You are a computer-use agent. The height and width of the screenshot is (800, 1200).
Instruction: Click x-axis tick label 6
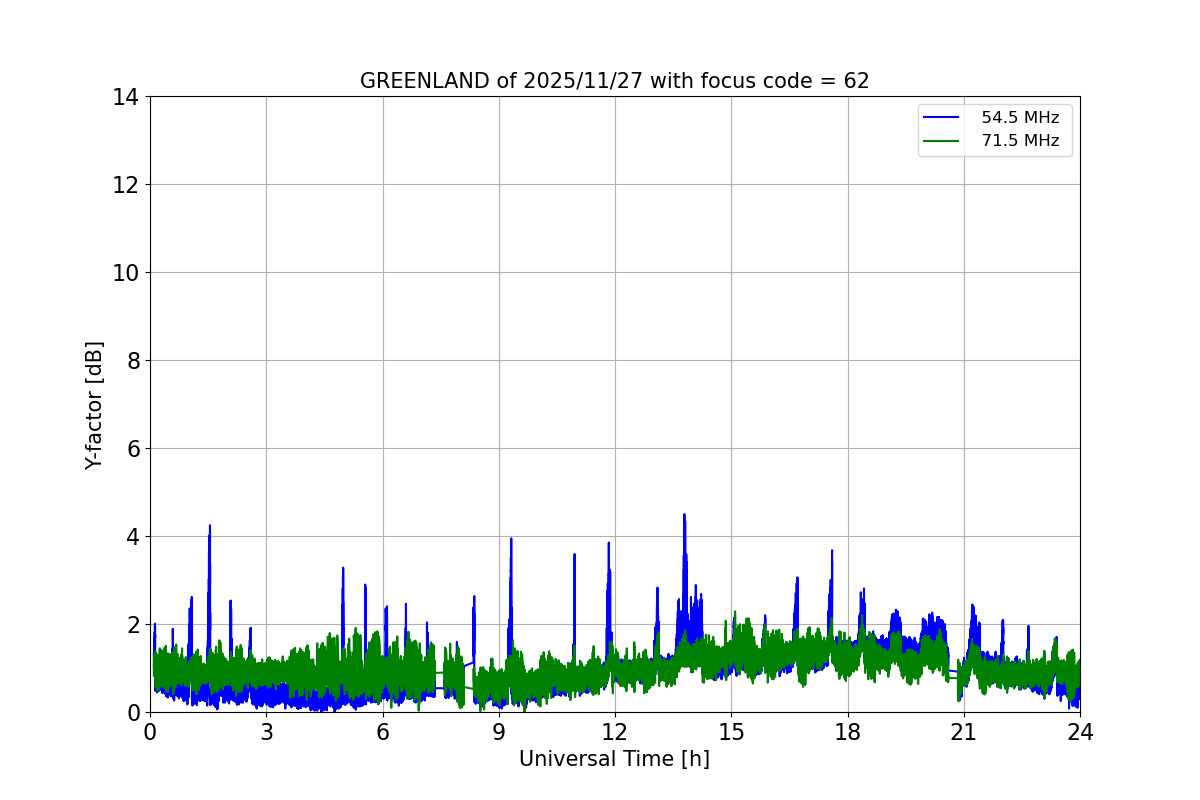click(x=382, y=732)
